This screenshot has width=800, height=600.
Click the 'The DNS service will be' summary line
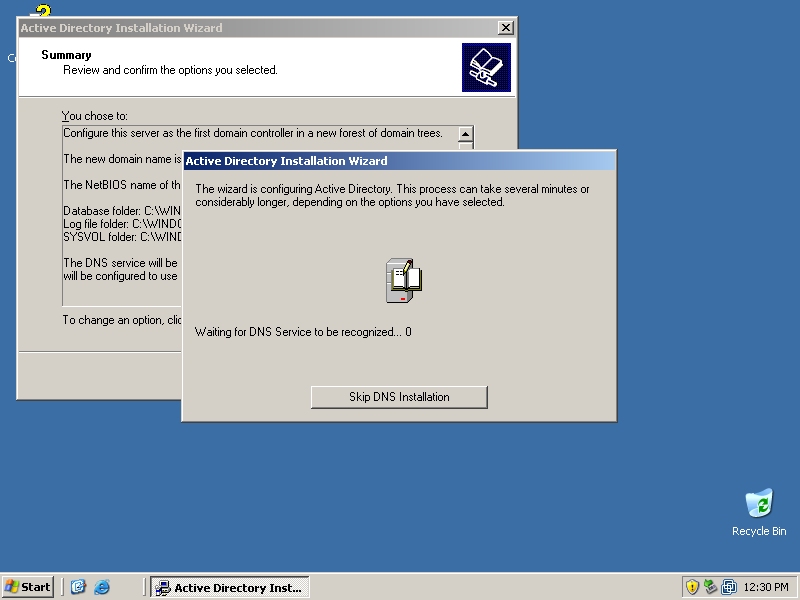pyautogui.click(x=120, y=263)
